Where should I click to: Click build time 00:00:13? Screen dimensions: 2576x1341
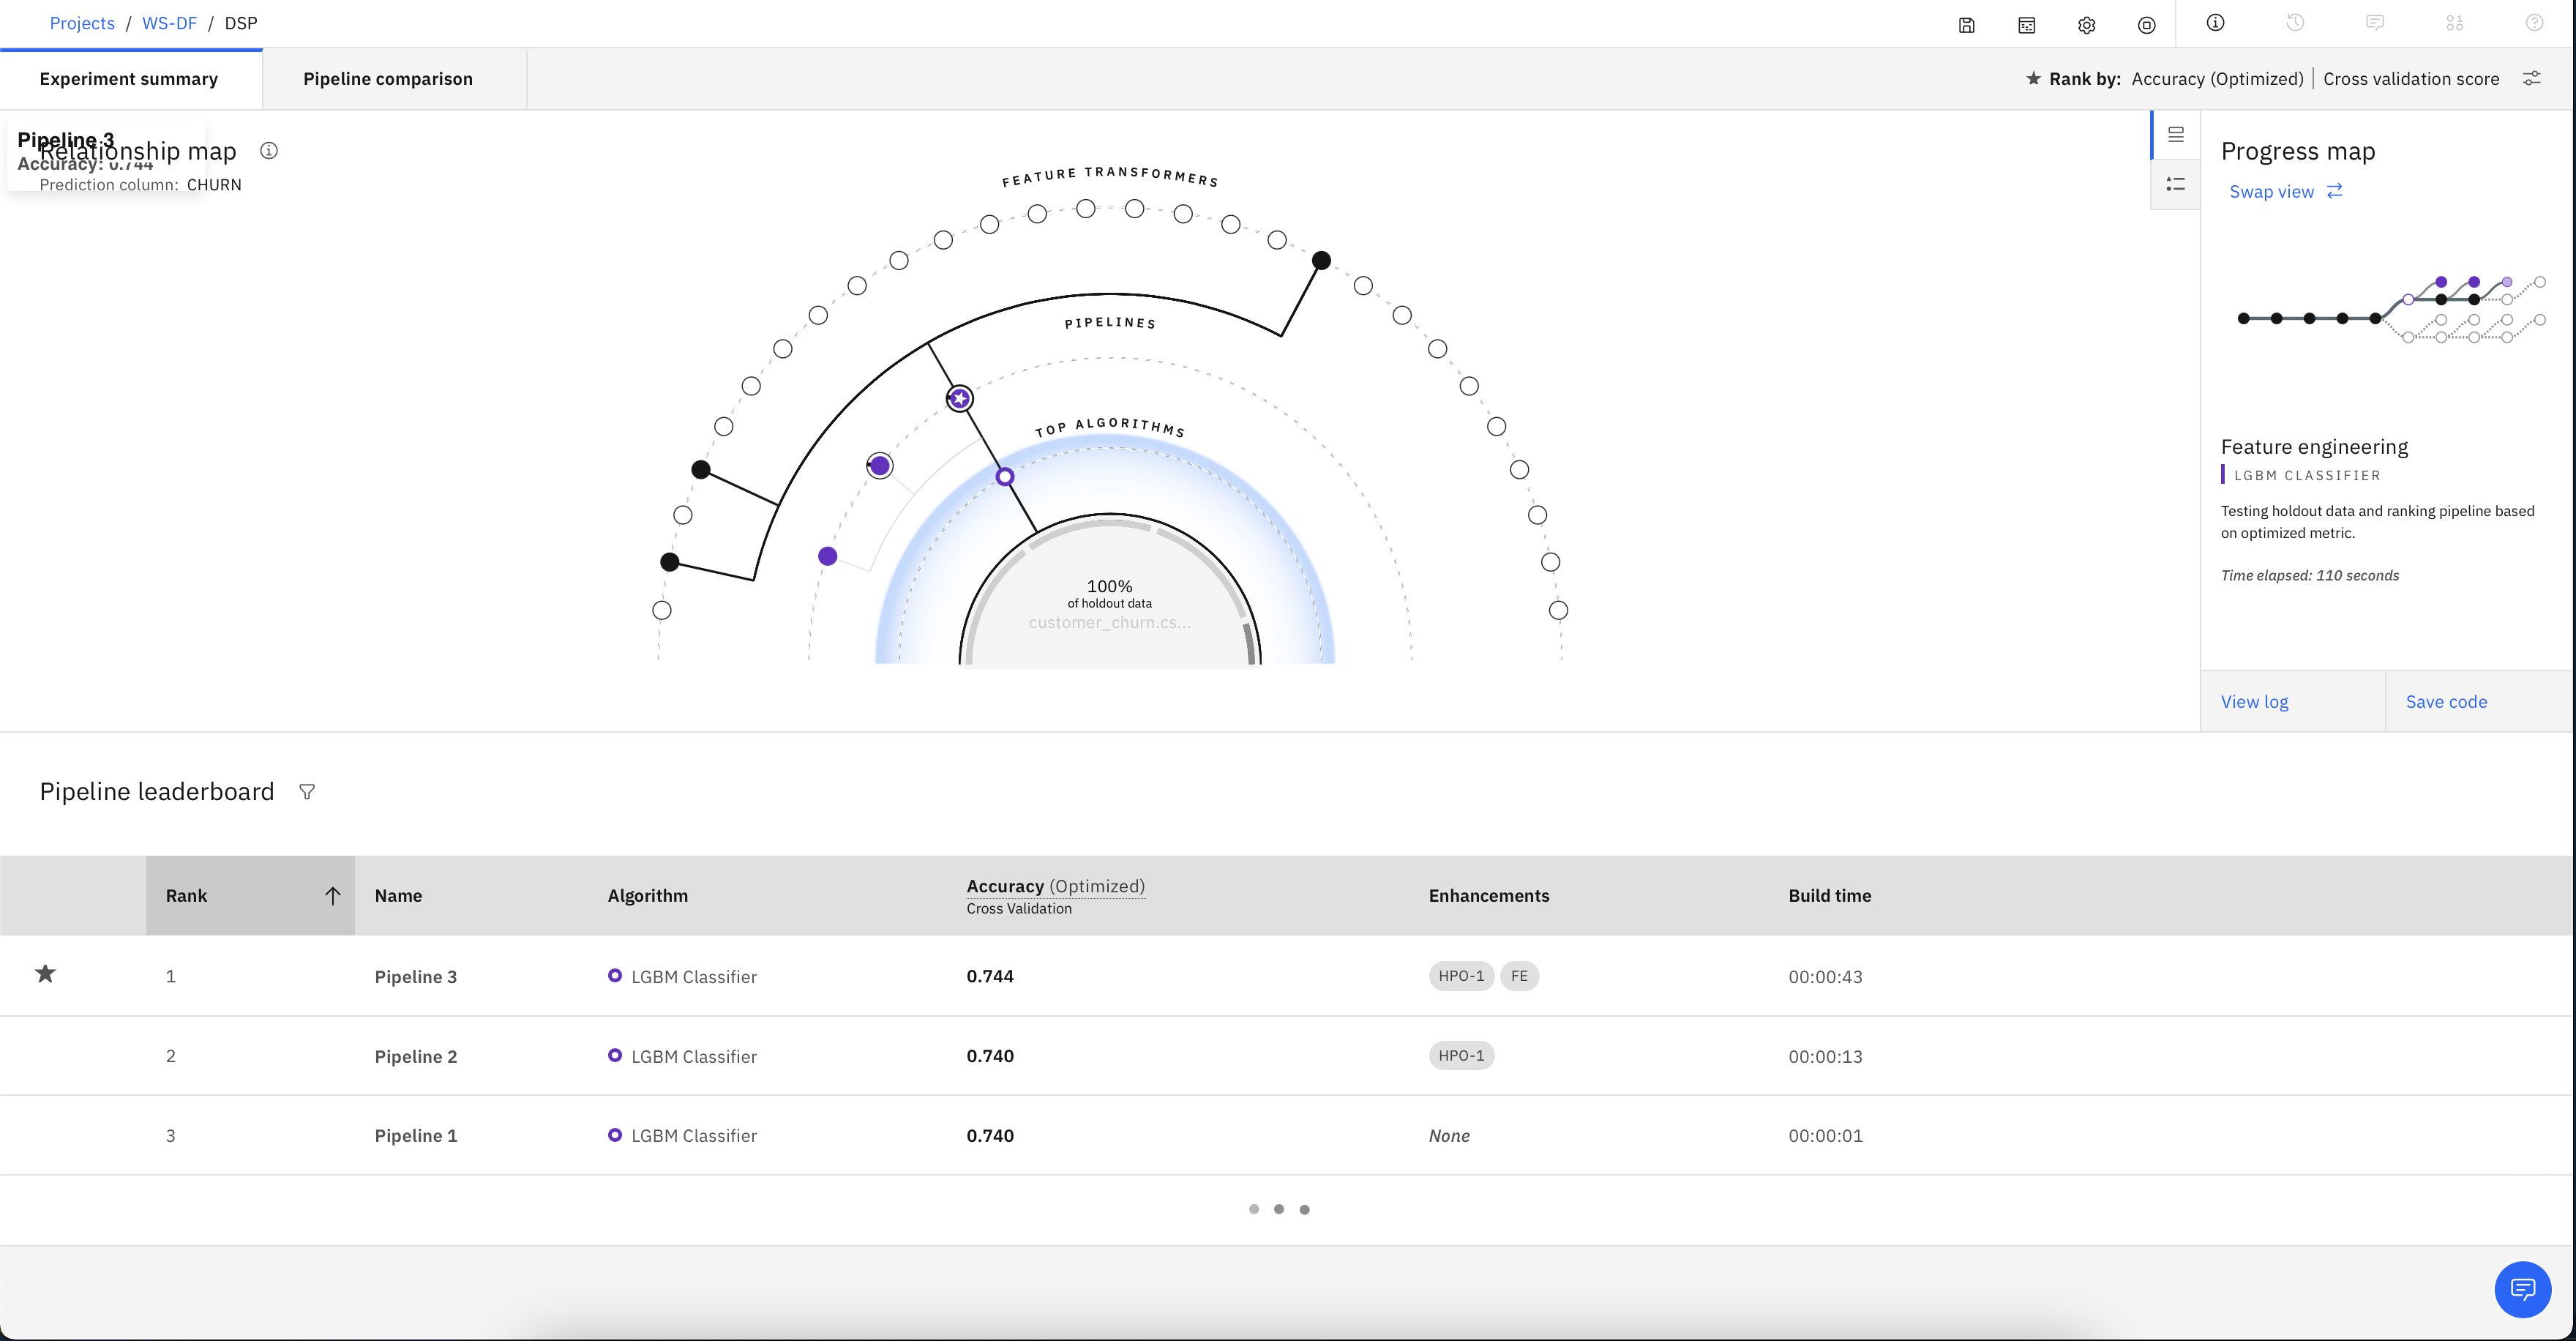pos(1825,1057)
